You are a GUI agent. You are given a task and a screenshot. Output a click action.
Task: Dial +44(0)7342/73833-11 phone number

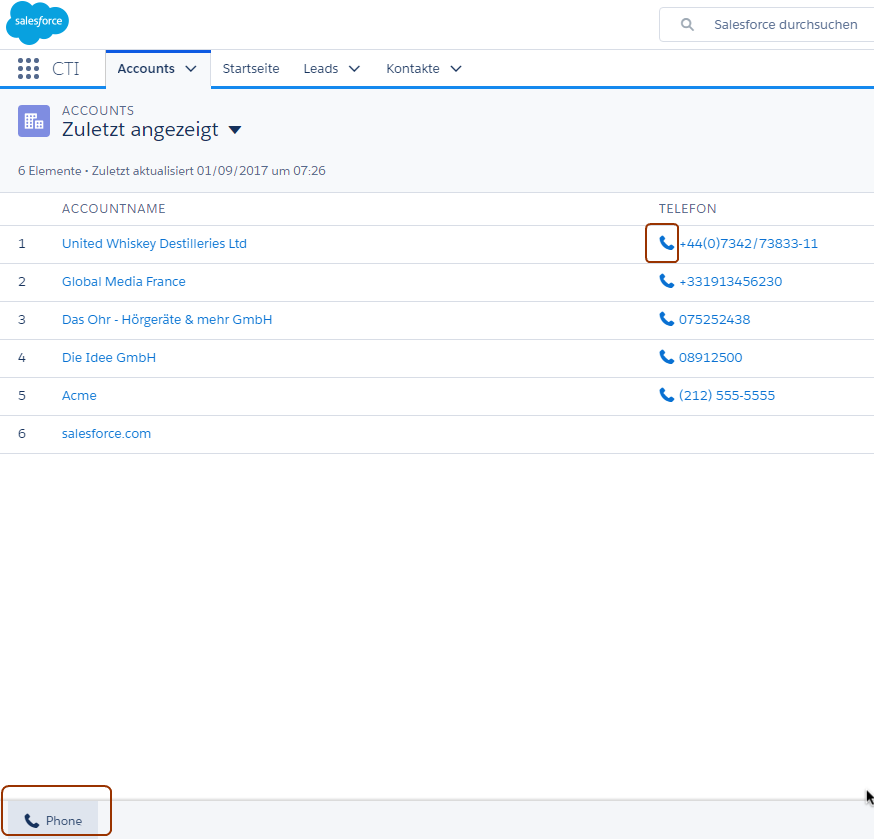[x=749, y=244]
